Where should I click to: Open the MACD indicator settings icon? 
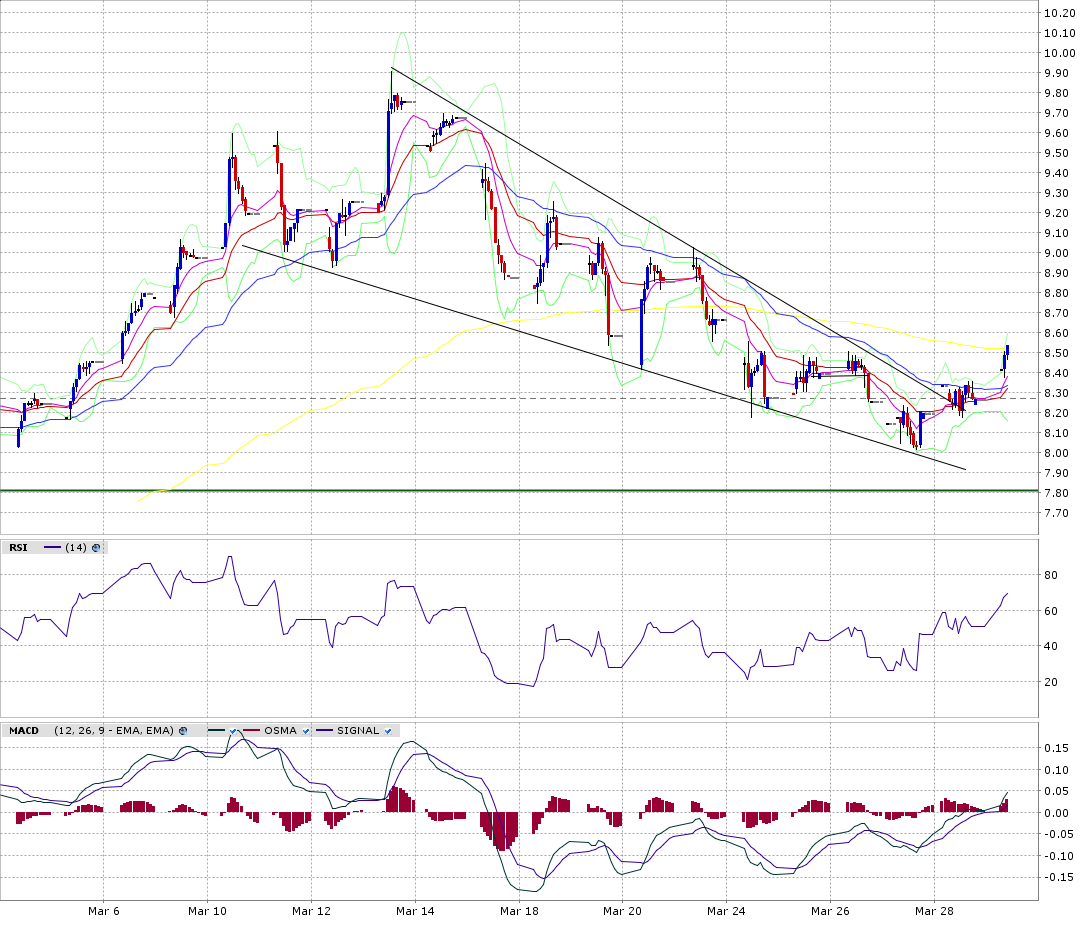[184, 731]
